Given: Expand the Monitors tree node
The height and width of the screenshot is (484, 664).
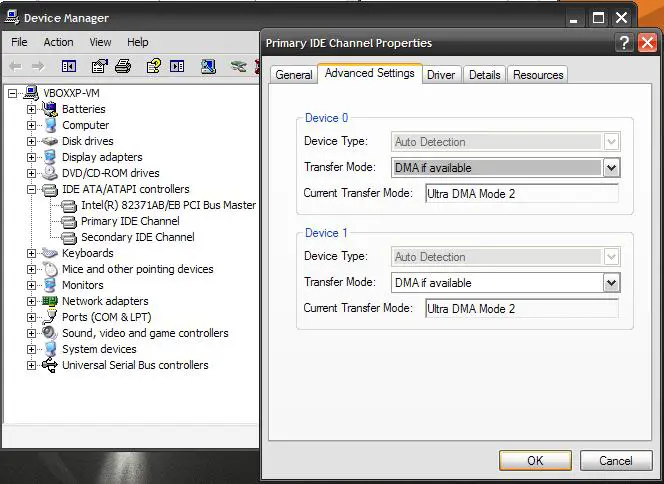Looking at the screenshot, I should 31,285.
